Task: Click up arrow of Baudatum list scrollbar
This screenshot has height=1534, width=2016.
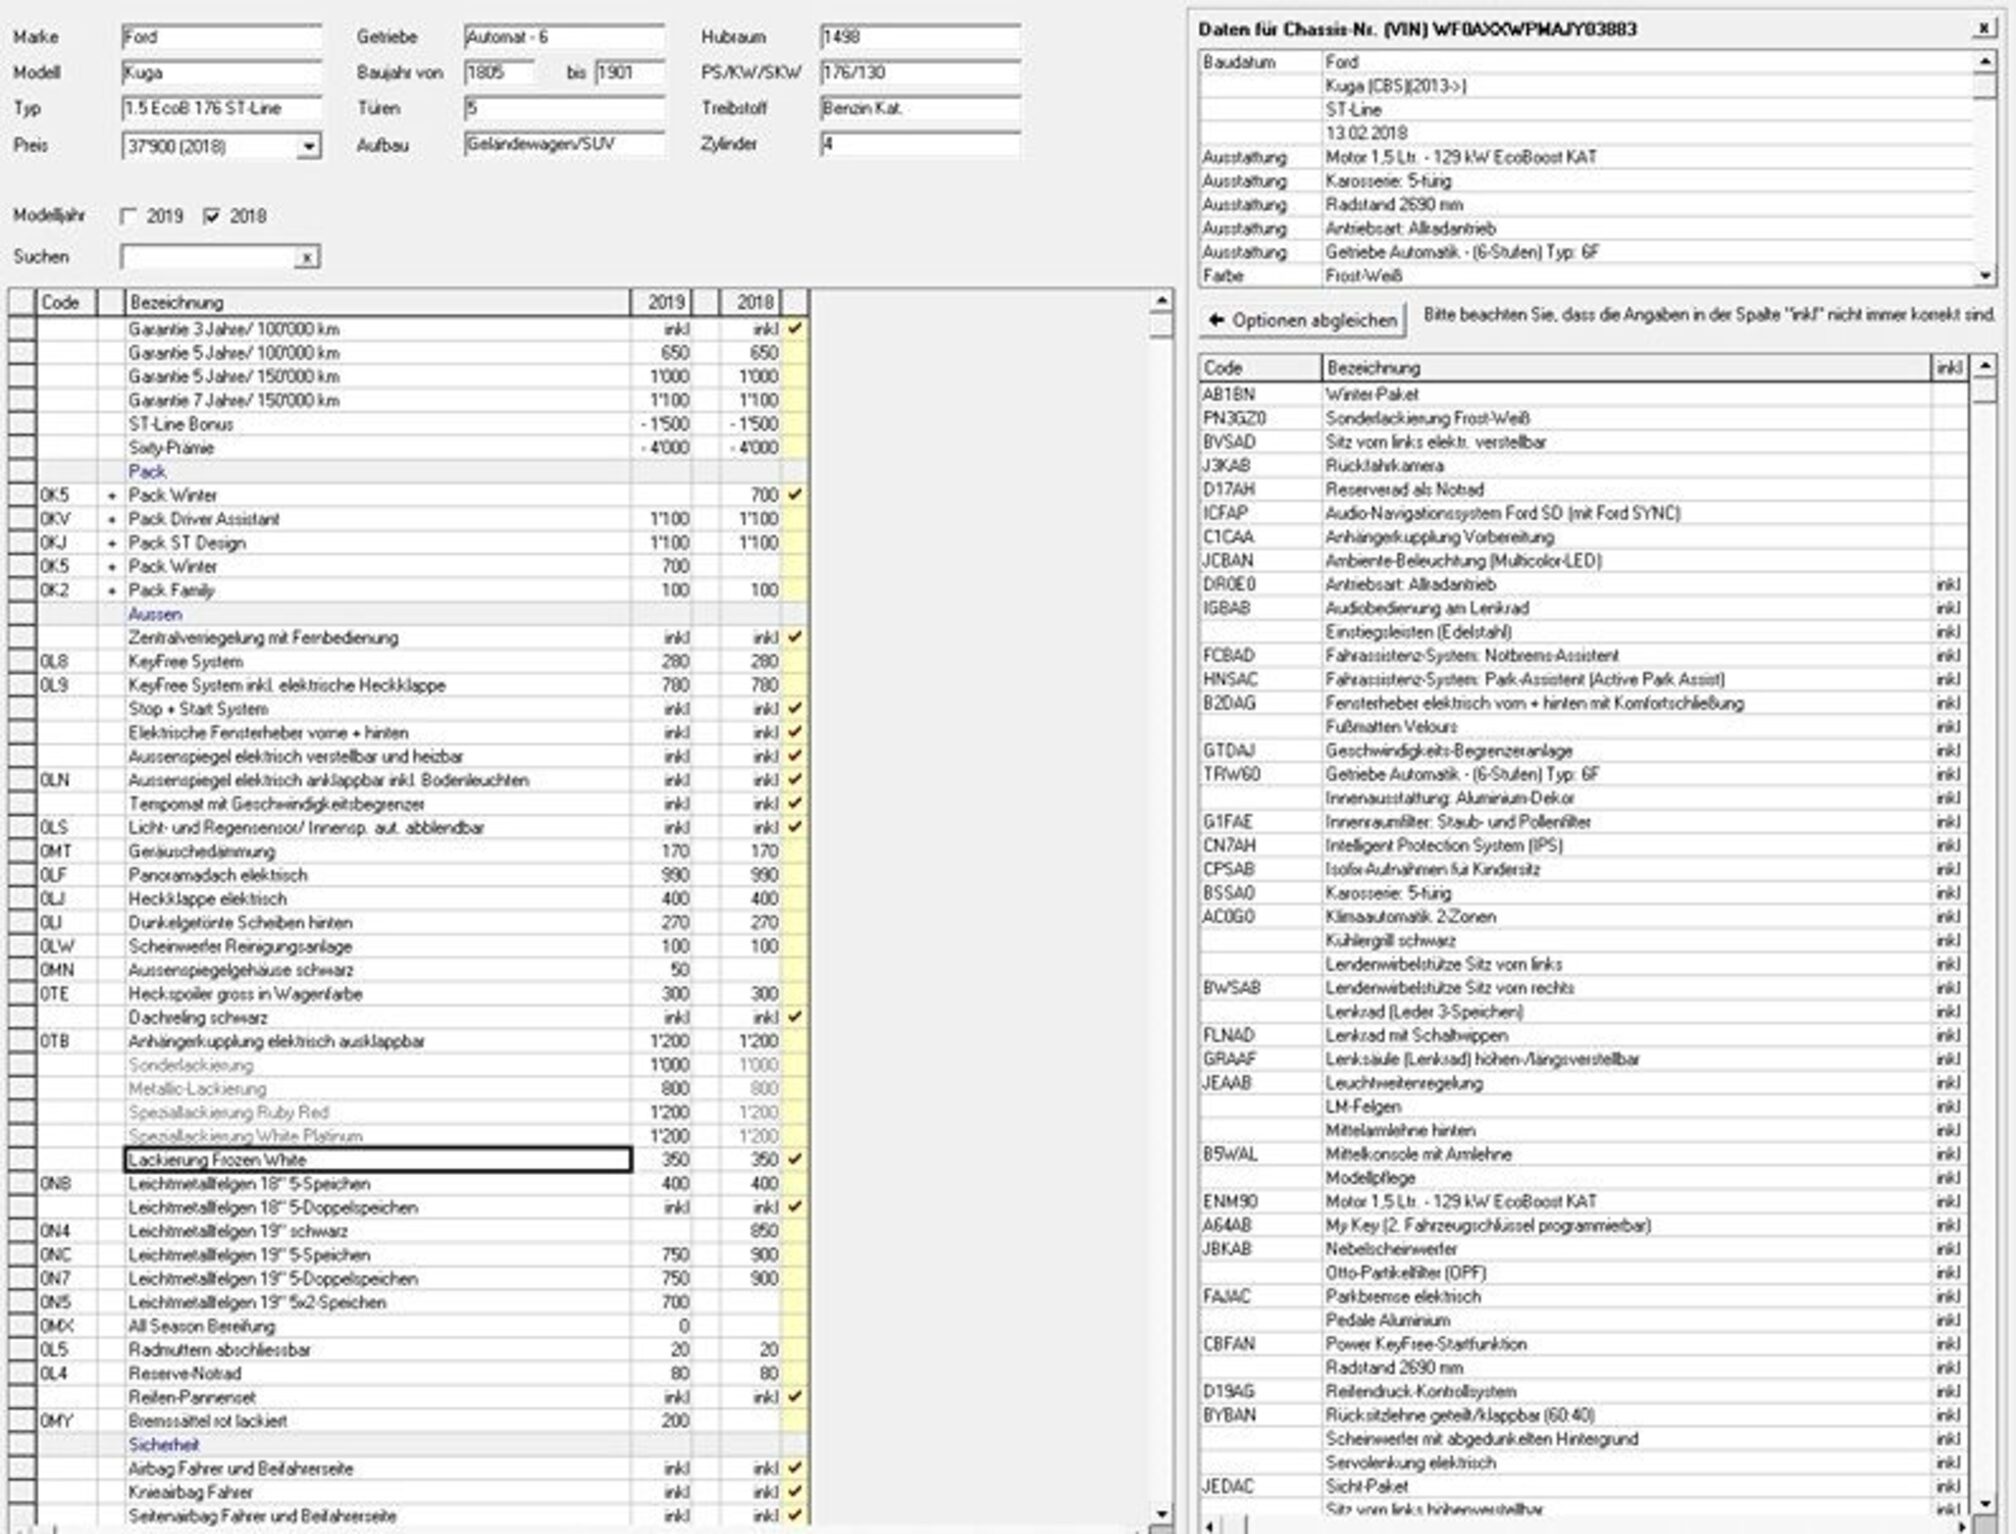Action: click(x=1984, y=62)
